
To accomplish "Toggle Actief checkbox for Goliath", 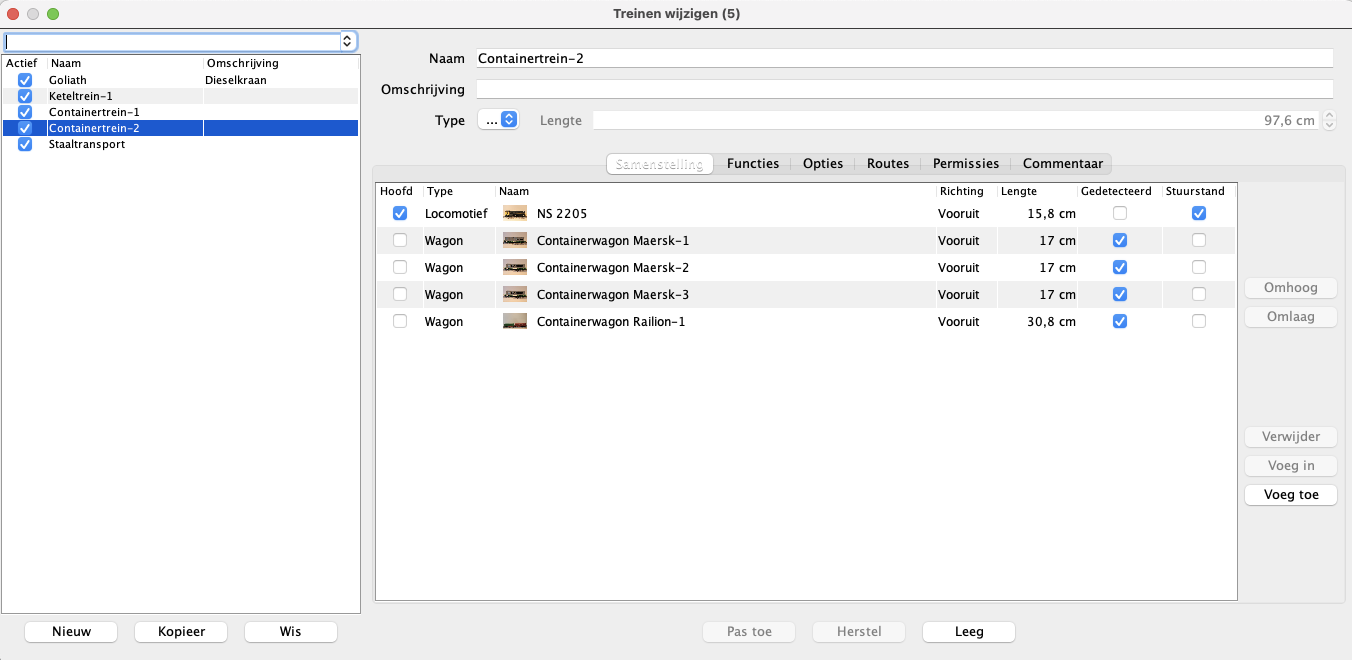I will click(25, 80).
